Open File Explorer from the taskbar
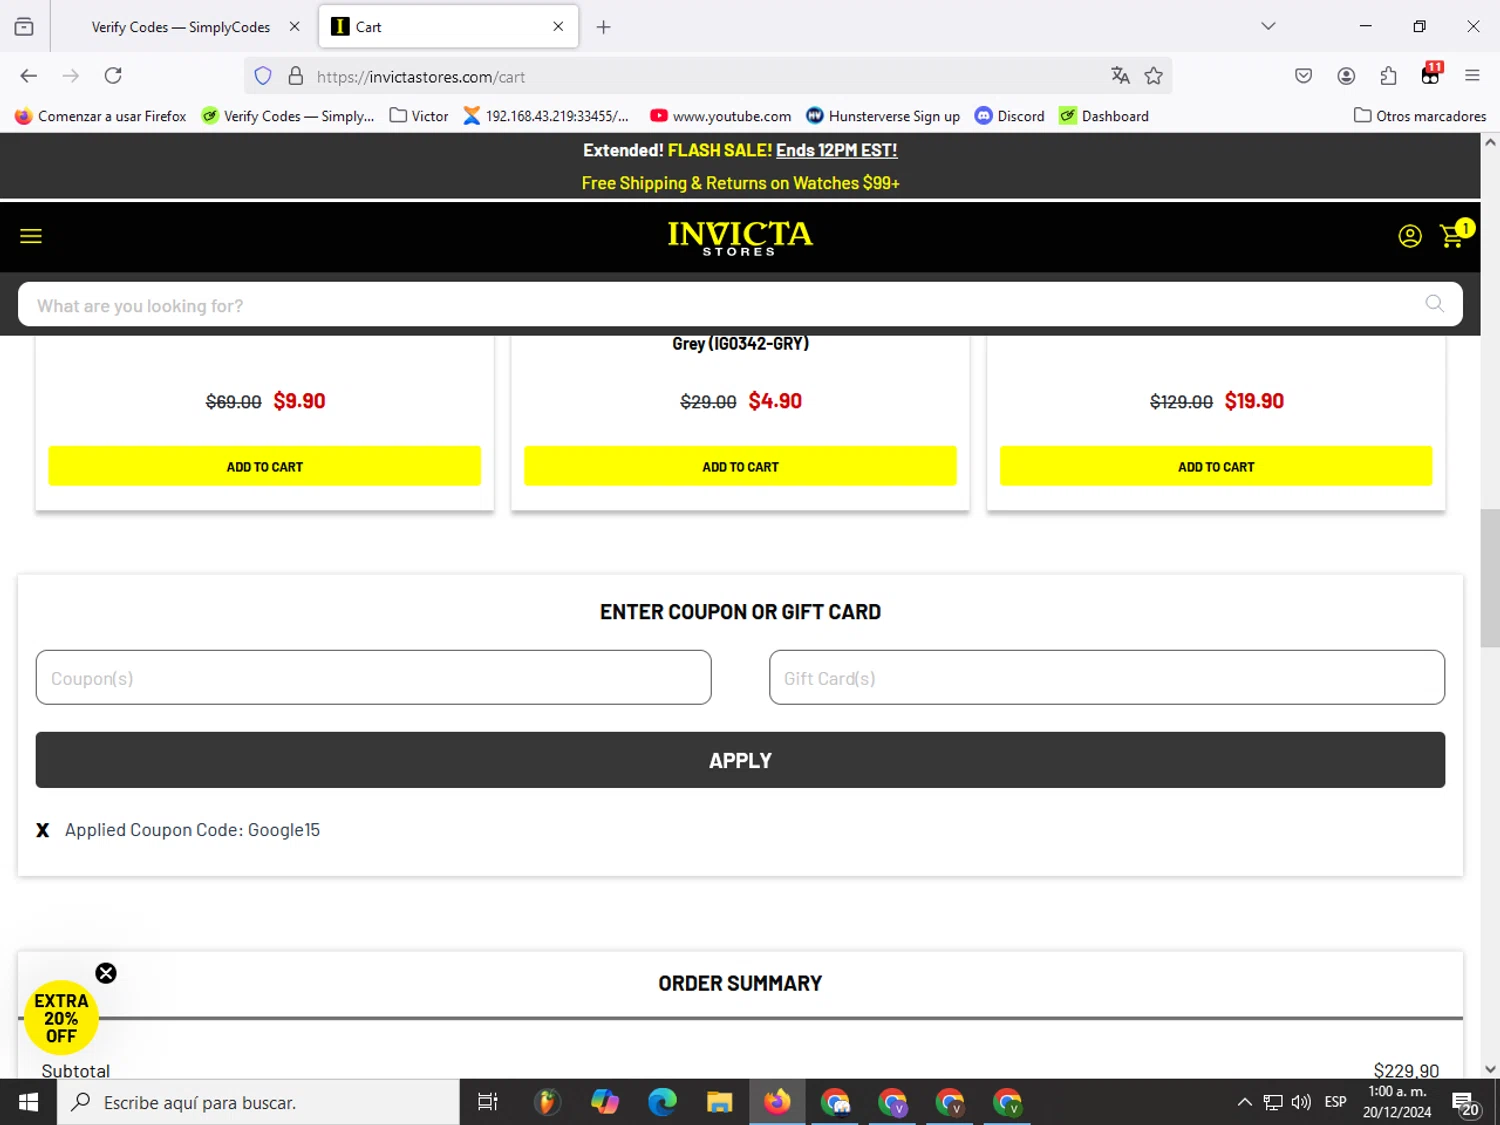Screen dimensions: 1500x1125 pos(719,1102)
